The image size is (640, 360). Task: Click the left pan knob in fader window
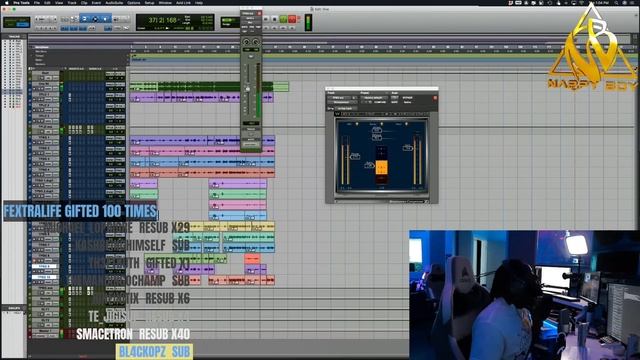coord(246,42)
